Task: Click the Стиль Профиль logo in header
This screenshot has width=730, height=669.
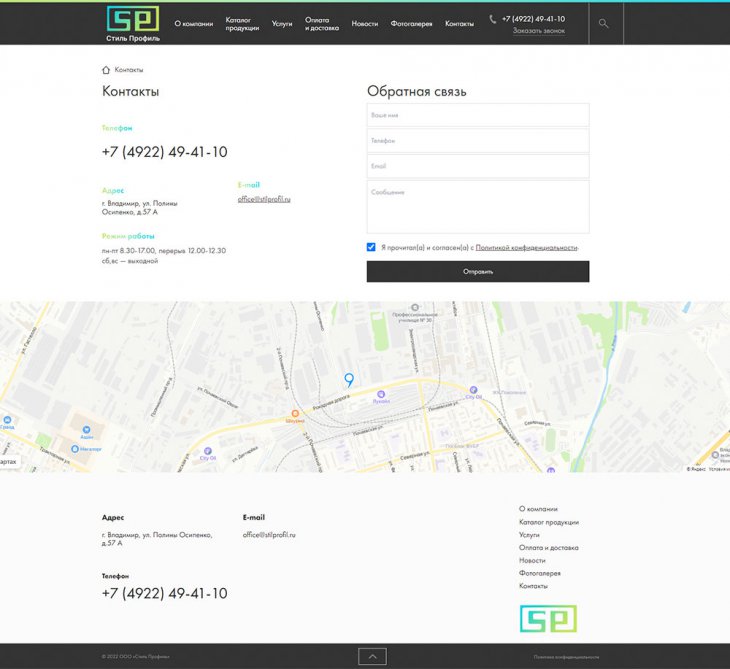Action: (x=132, y=23)
